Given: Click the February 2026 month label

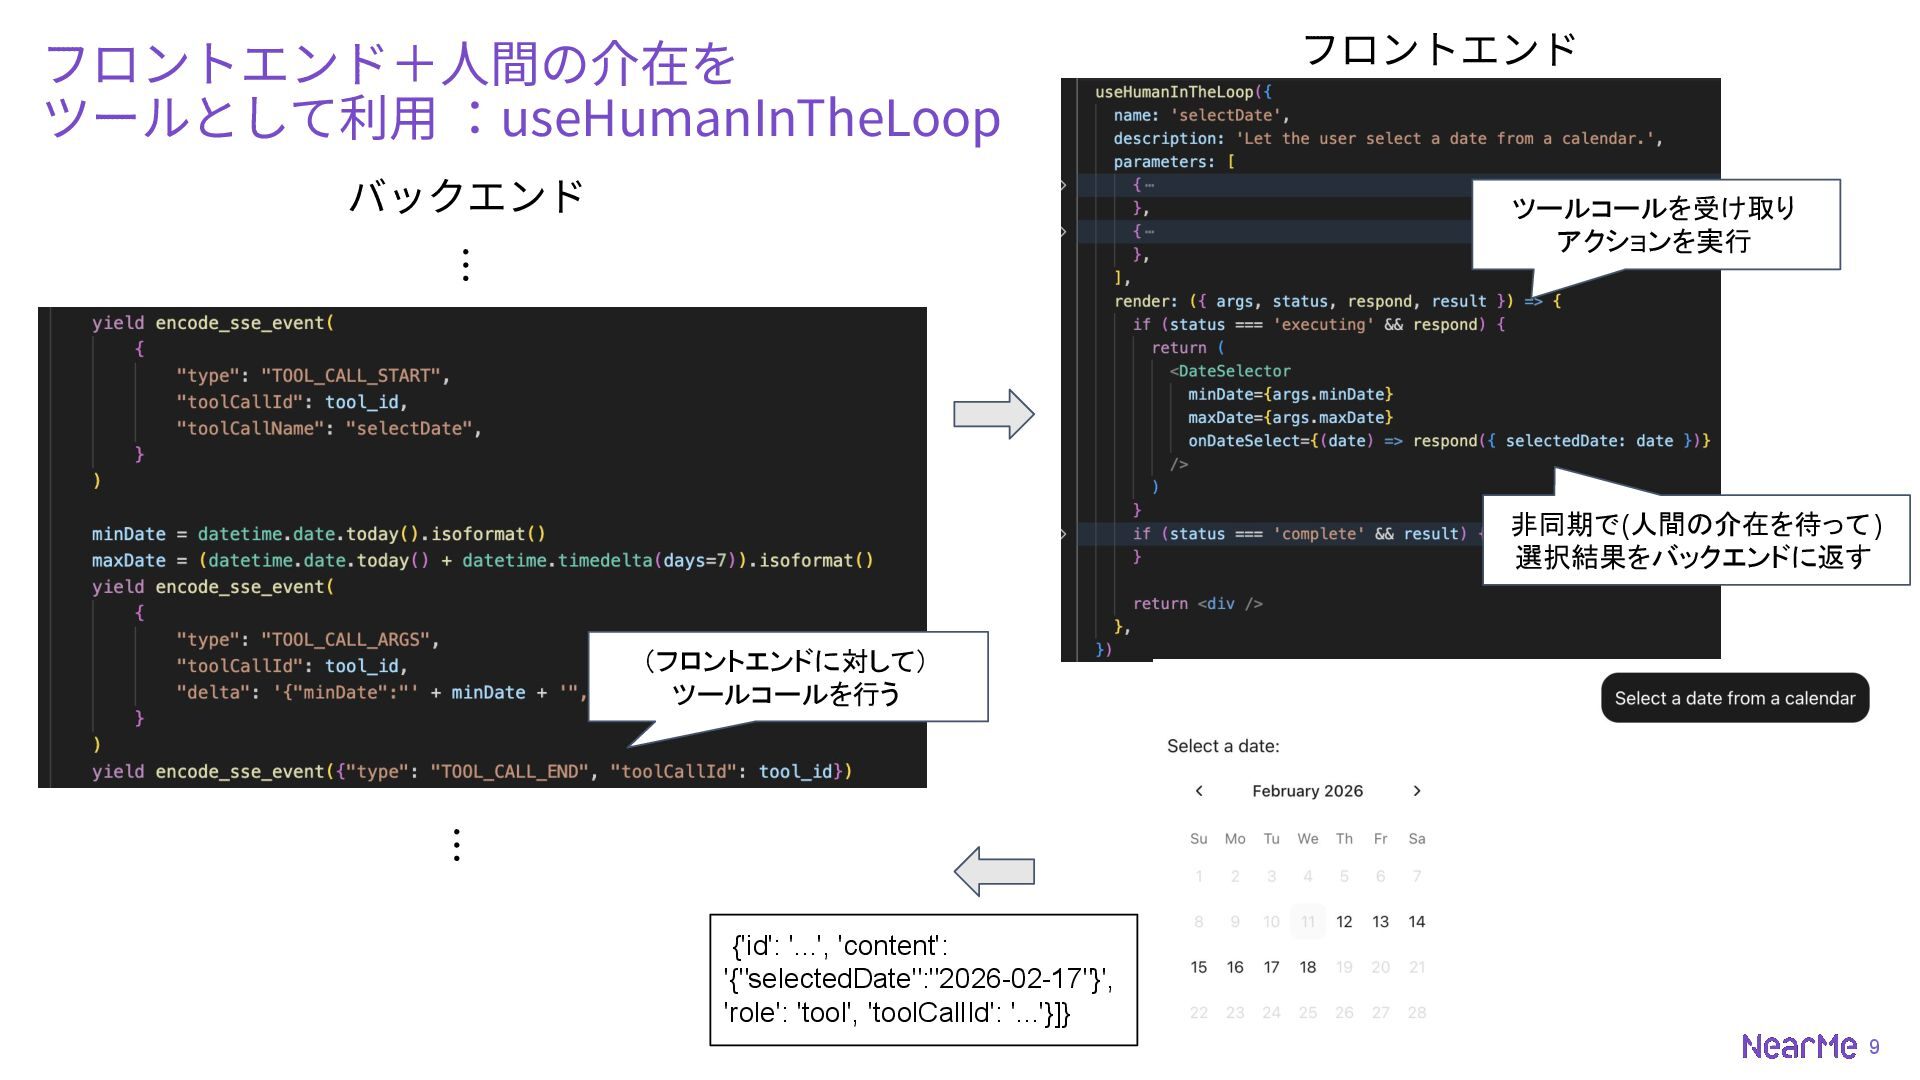Looking at the screenshot, I should (x=1307, y=791).
